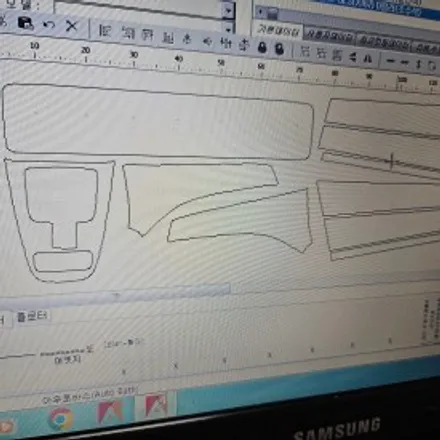This screenshot has height=440, width=440.
Task: Open Google Chrome from the taskbar
Action: pos(60,418)
